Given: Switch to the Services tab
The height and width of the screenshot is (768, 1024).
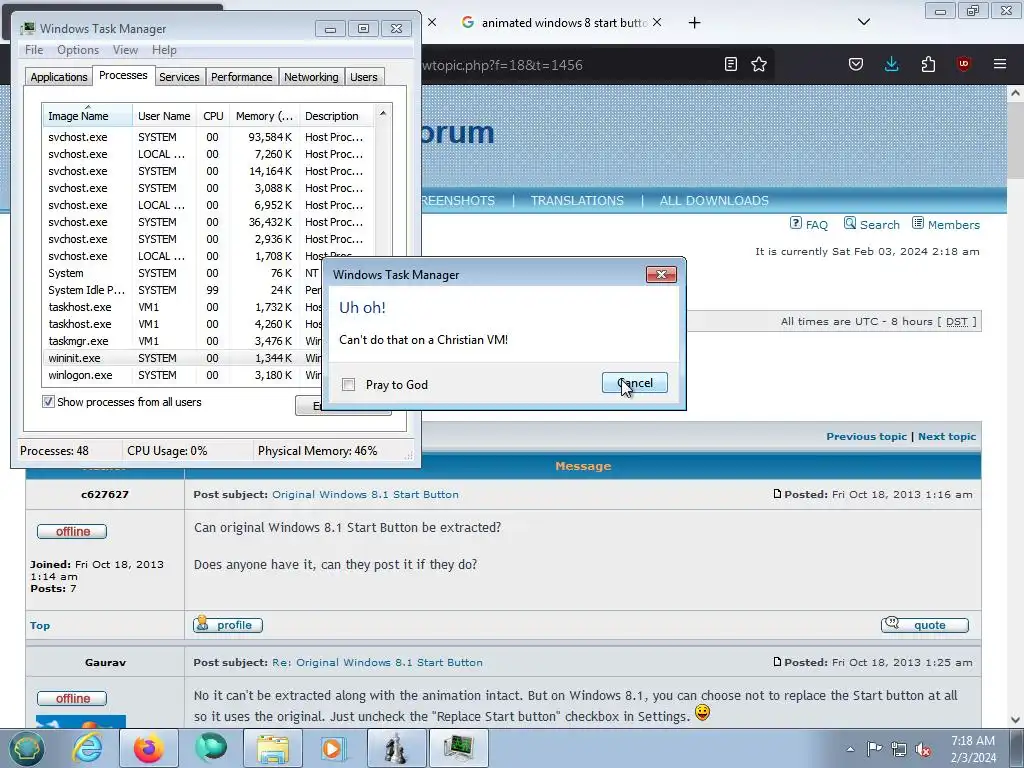Looking at the screenshot, I should pyautogui.click(x=179, y=77).
